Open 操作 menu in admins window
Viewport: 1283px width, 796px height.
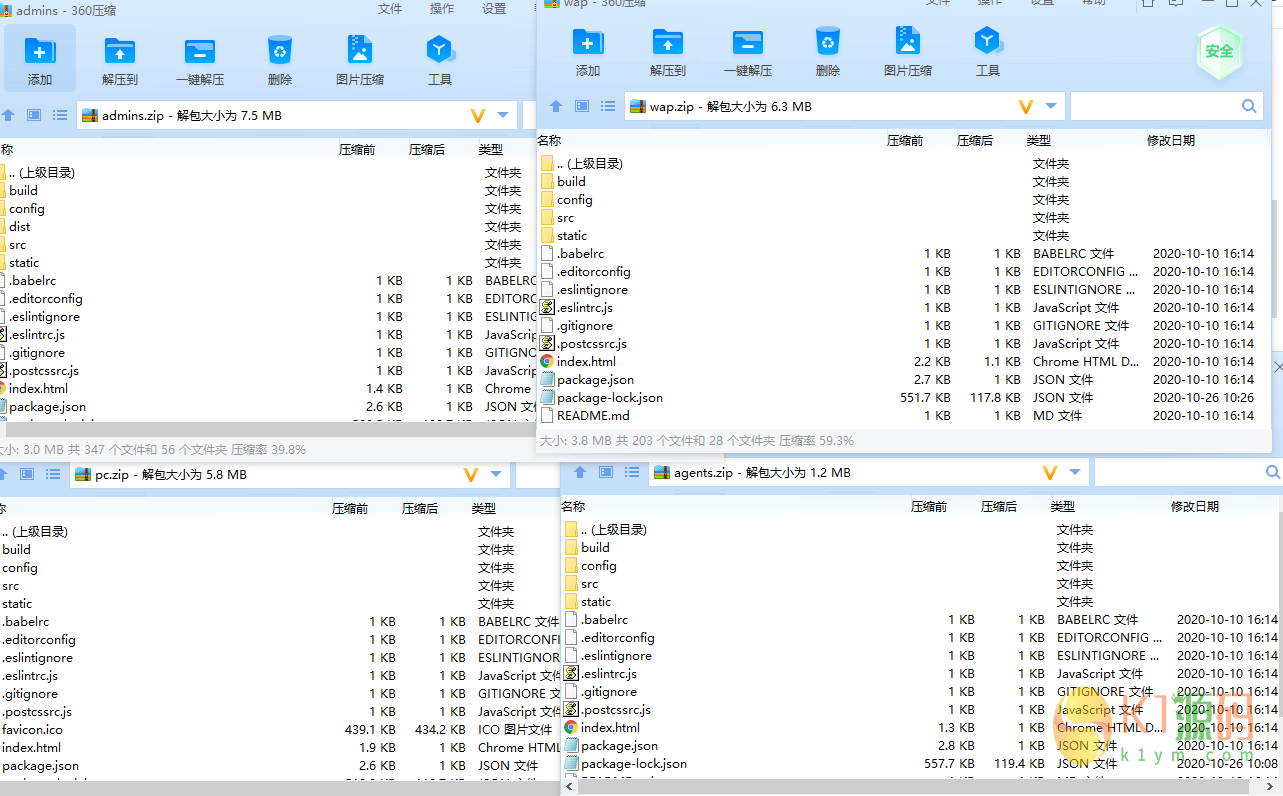[x=442, y=9]
